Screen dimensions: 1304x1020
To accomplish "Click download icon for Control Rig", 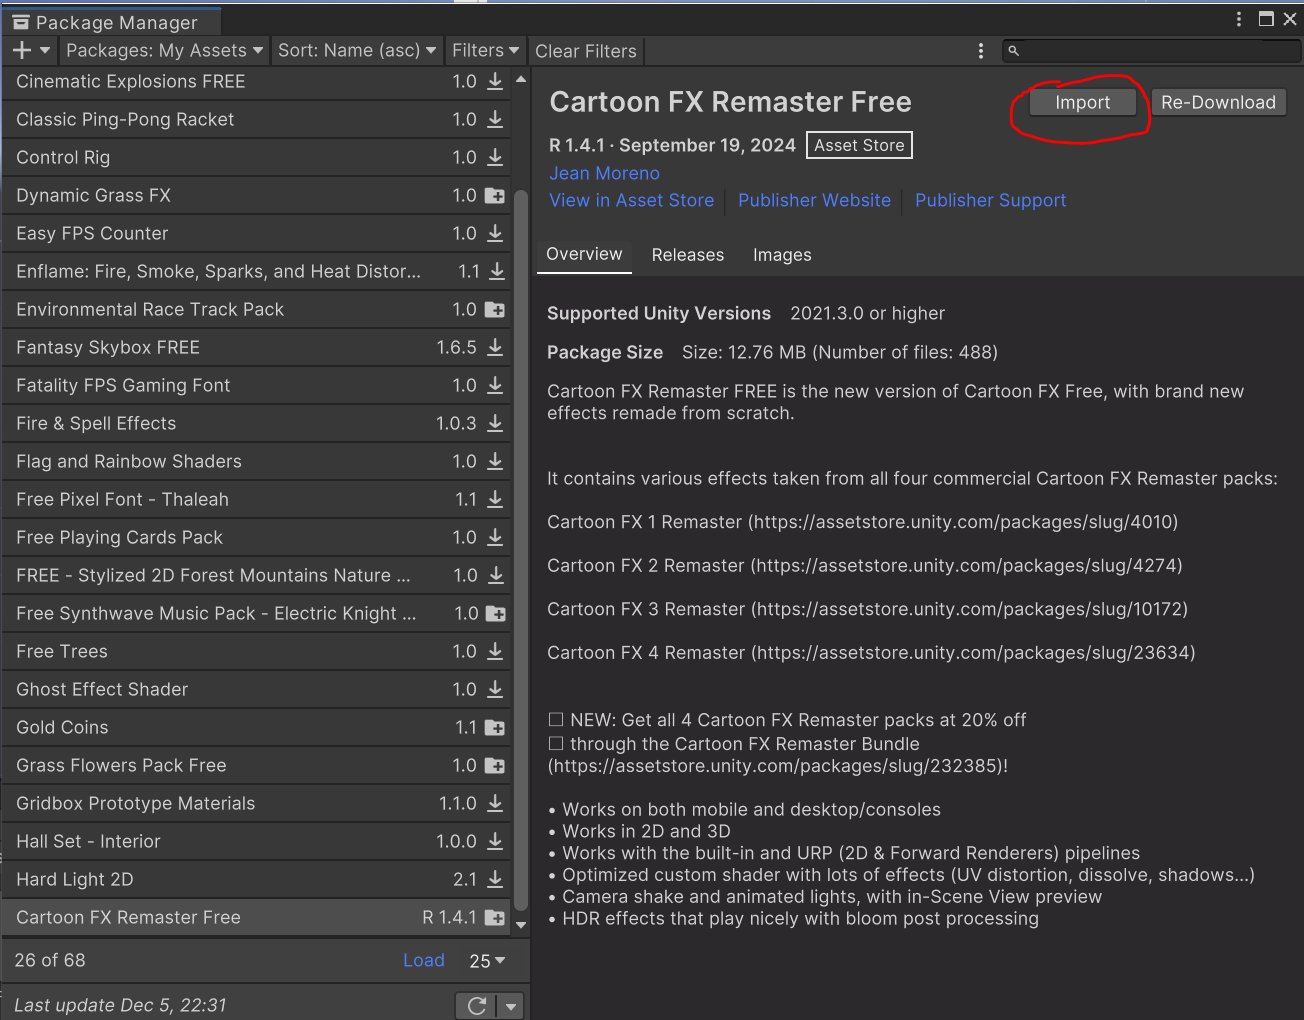I will pos(495,158).
